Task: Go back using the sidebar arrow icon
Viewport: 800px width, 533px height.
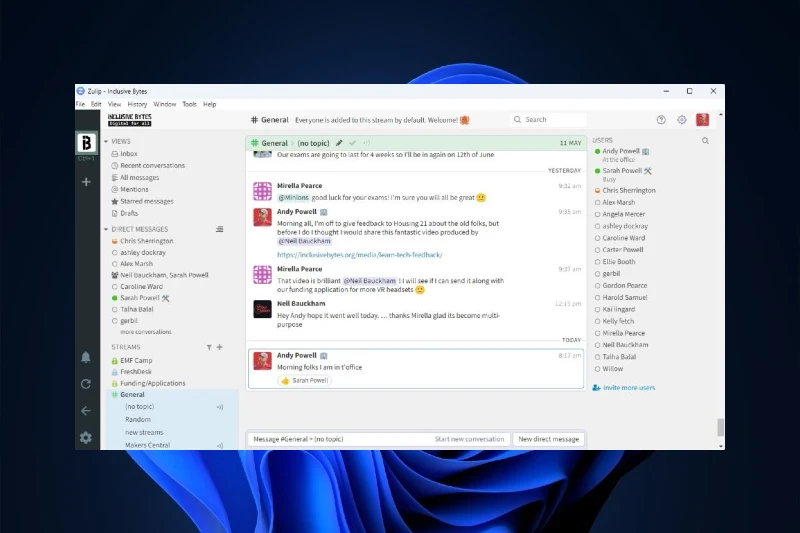Action: [86, 411]
